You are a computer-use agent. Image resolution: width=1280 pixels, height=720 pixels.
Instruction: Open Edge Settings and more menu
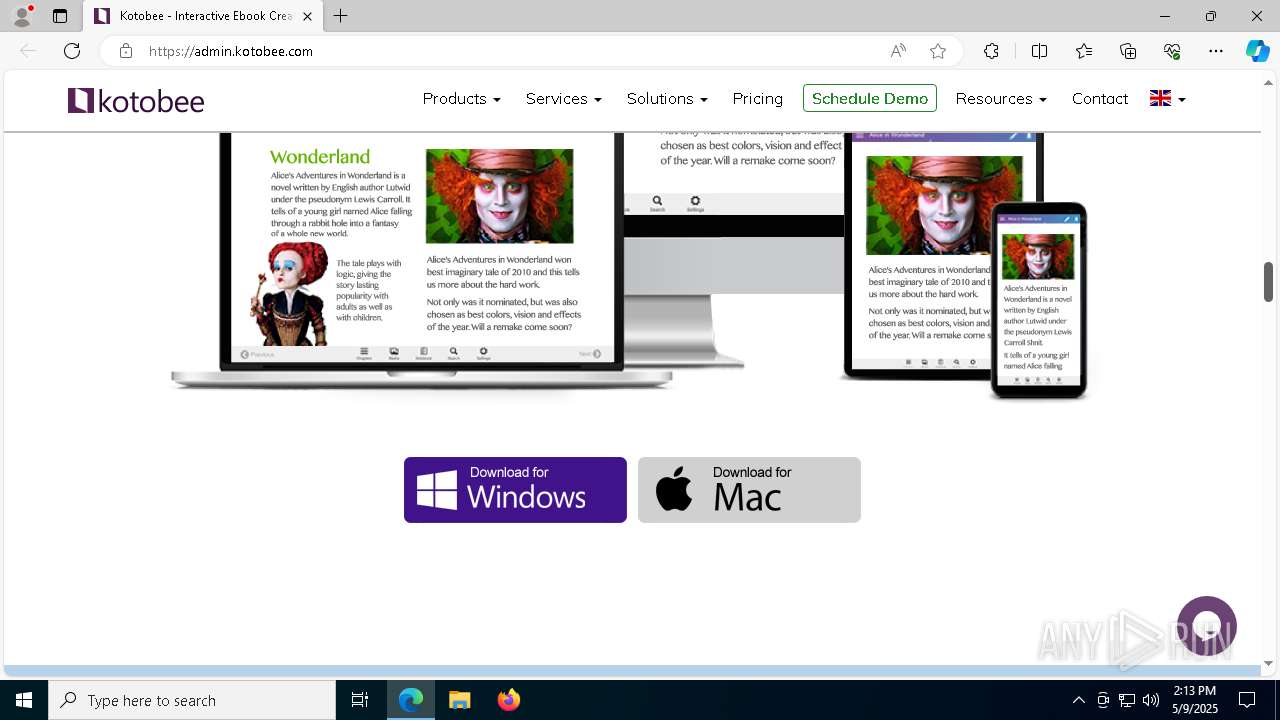1216,51
